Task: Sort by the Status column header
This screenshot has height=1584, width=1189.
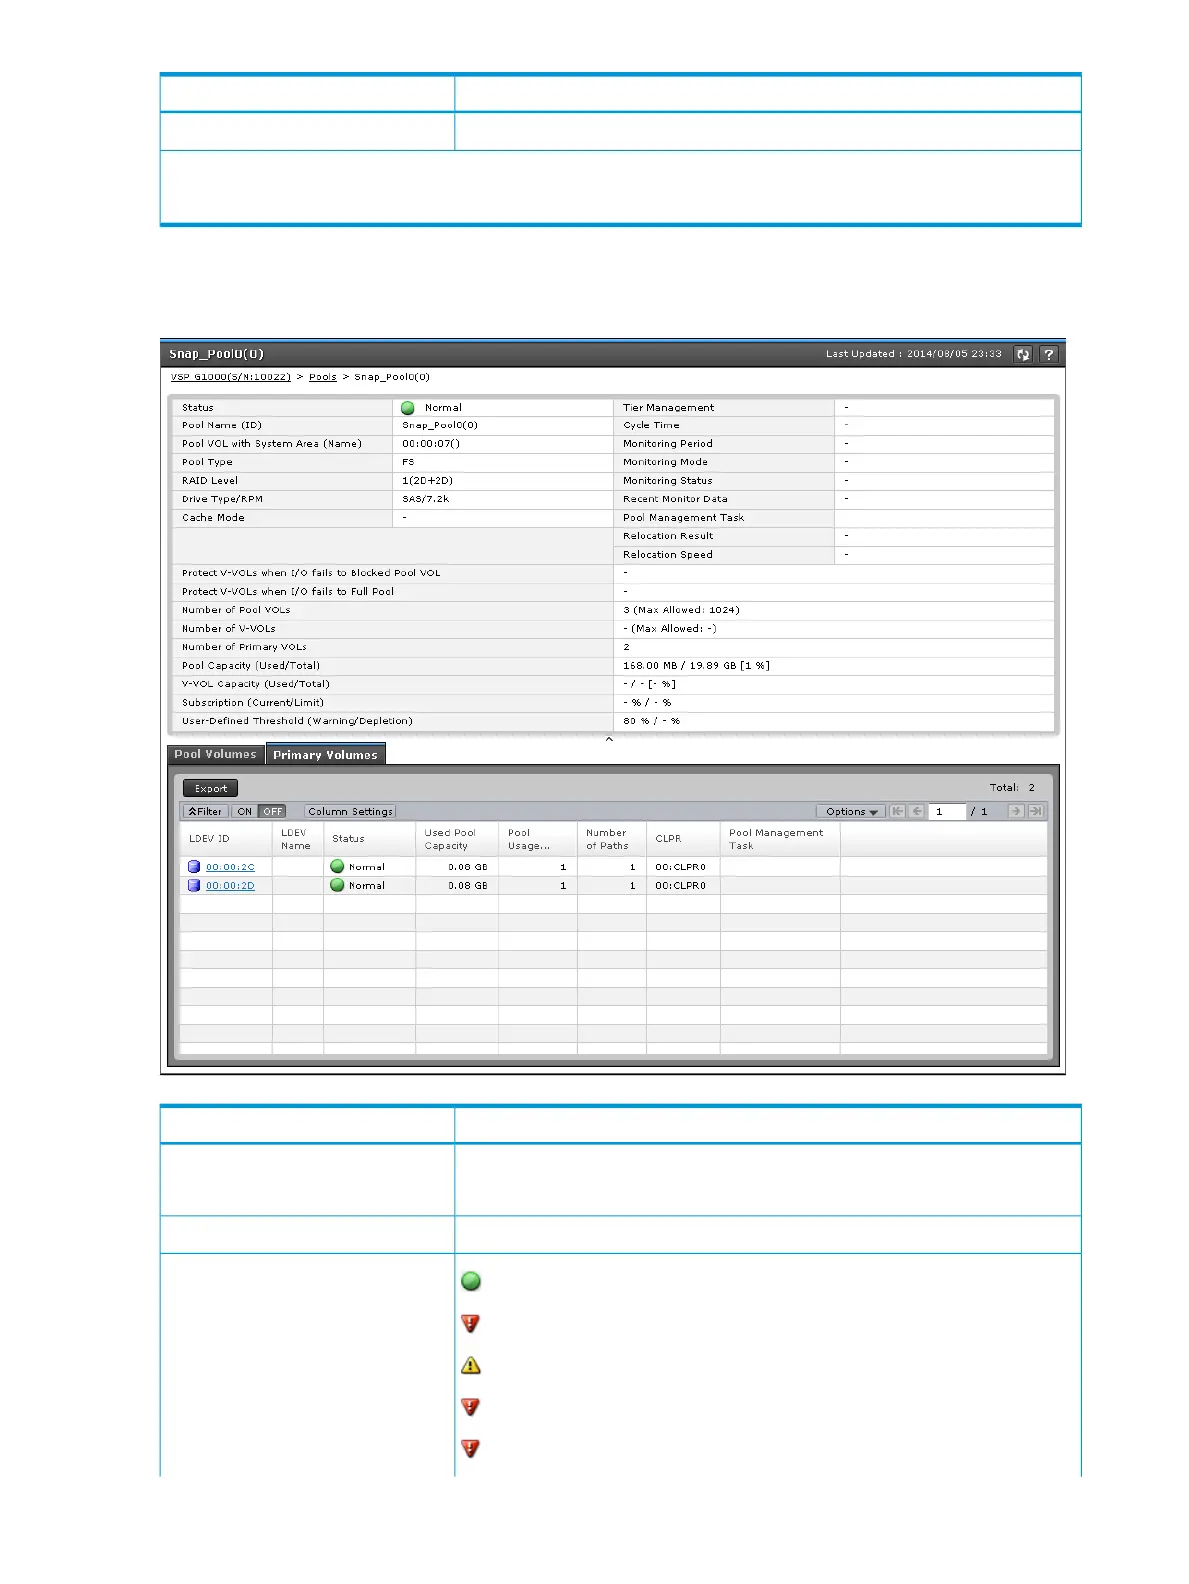Action: [x=370, y=839]
